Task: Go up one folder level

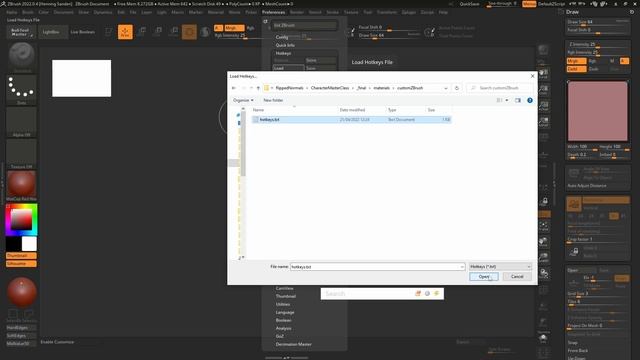Action: pos(258,88)
